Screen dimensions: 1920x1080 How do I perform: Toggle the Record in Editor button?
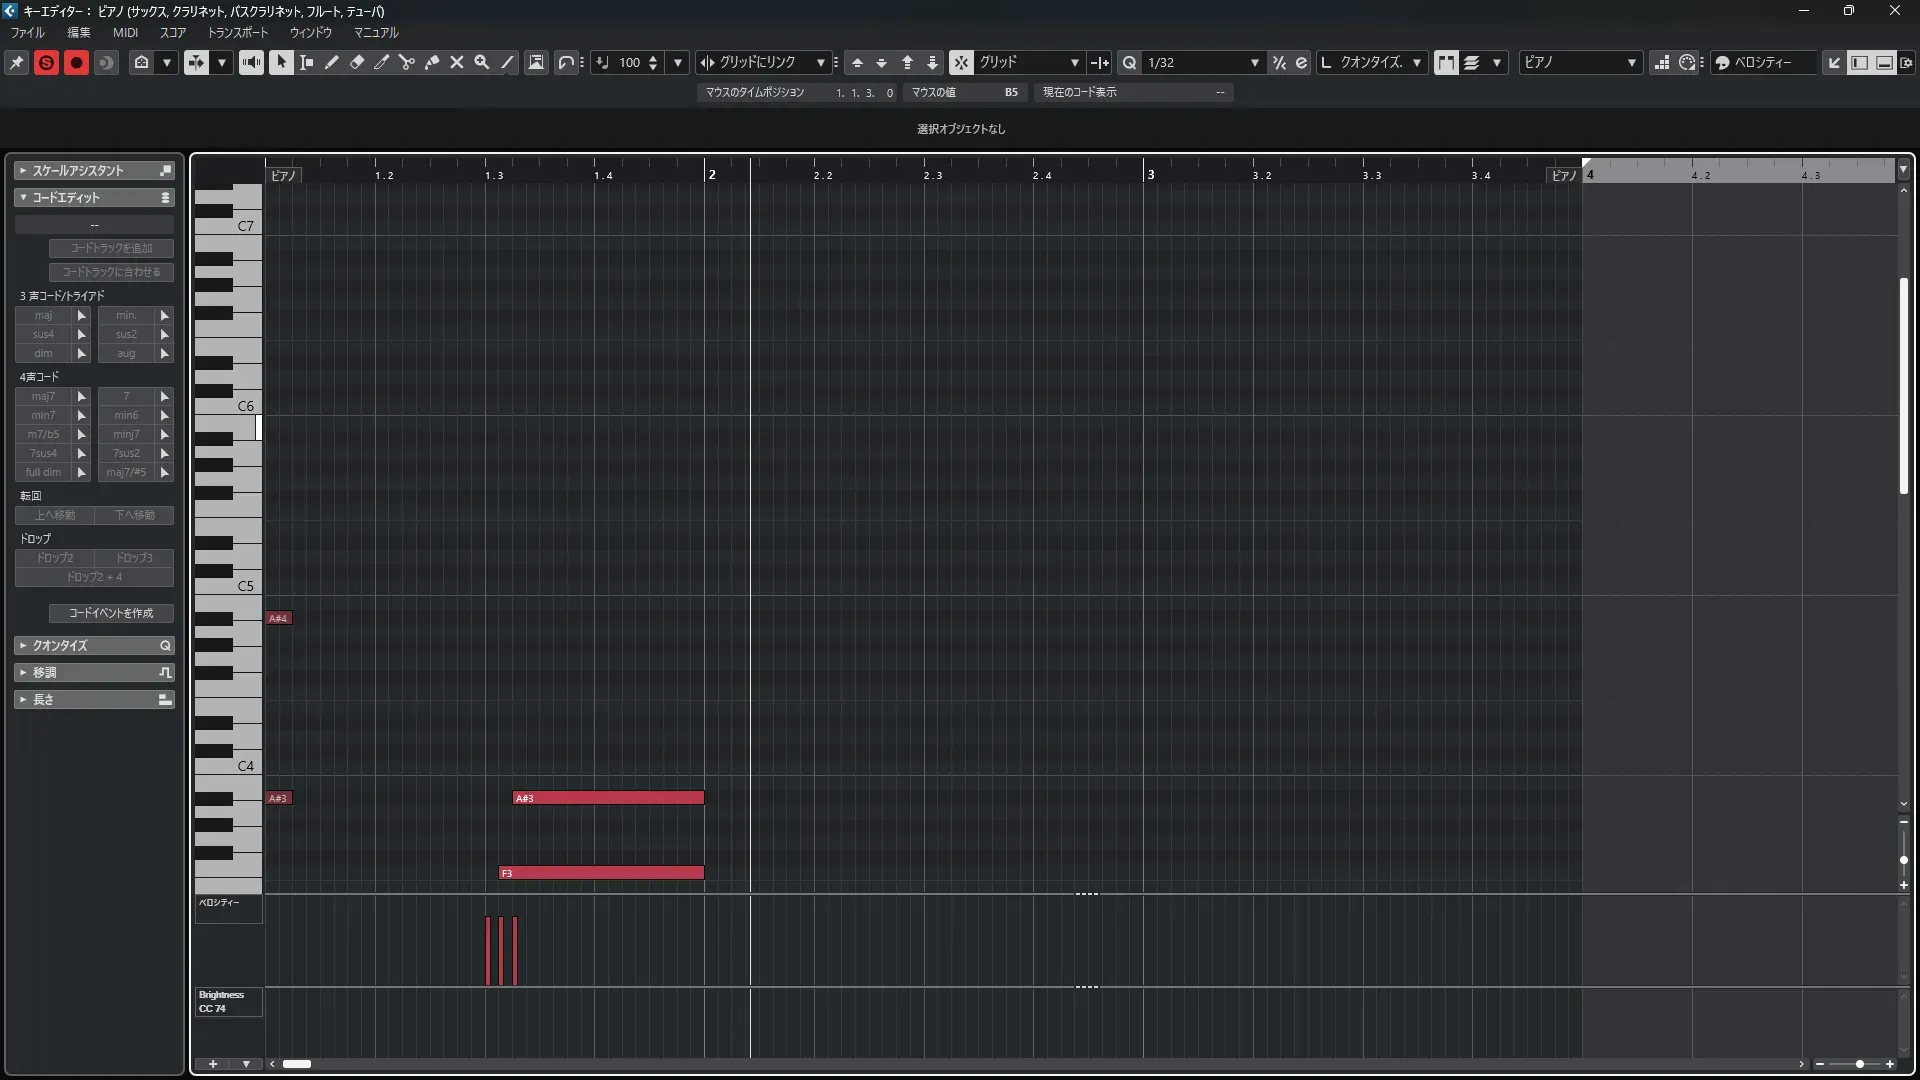click(76, 62)
